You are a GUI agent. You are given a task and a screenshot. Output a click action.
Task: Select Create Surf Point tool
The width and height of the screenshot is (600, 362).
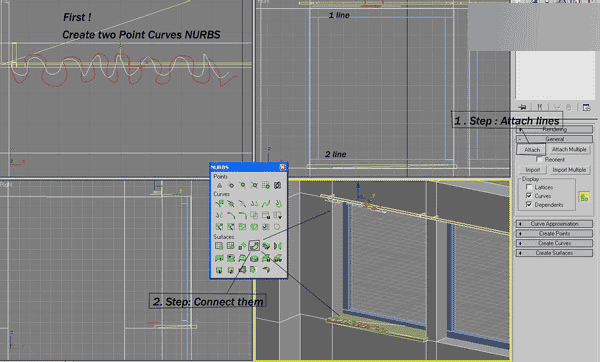(266, 185)
